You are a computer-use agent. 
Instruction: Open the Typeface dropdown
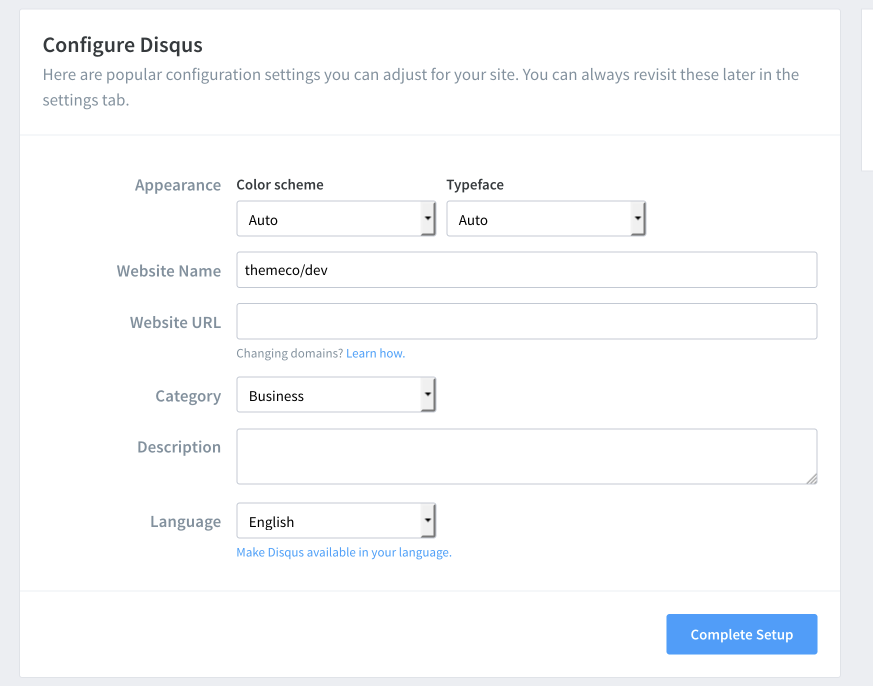point(546,219)
